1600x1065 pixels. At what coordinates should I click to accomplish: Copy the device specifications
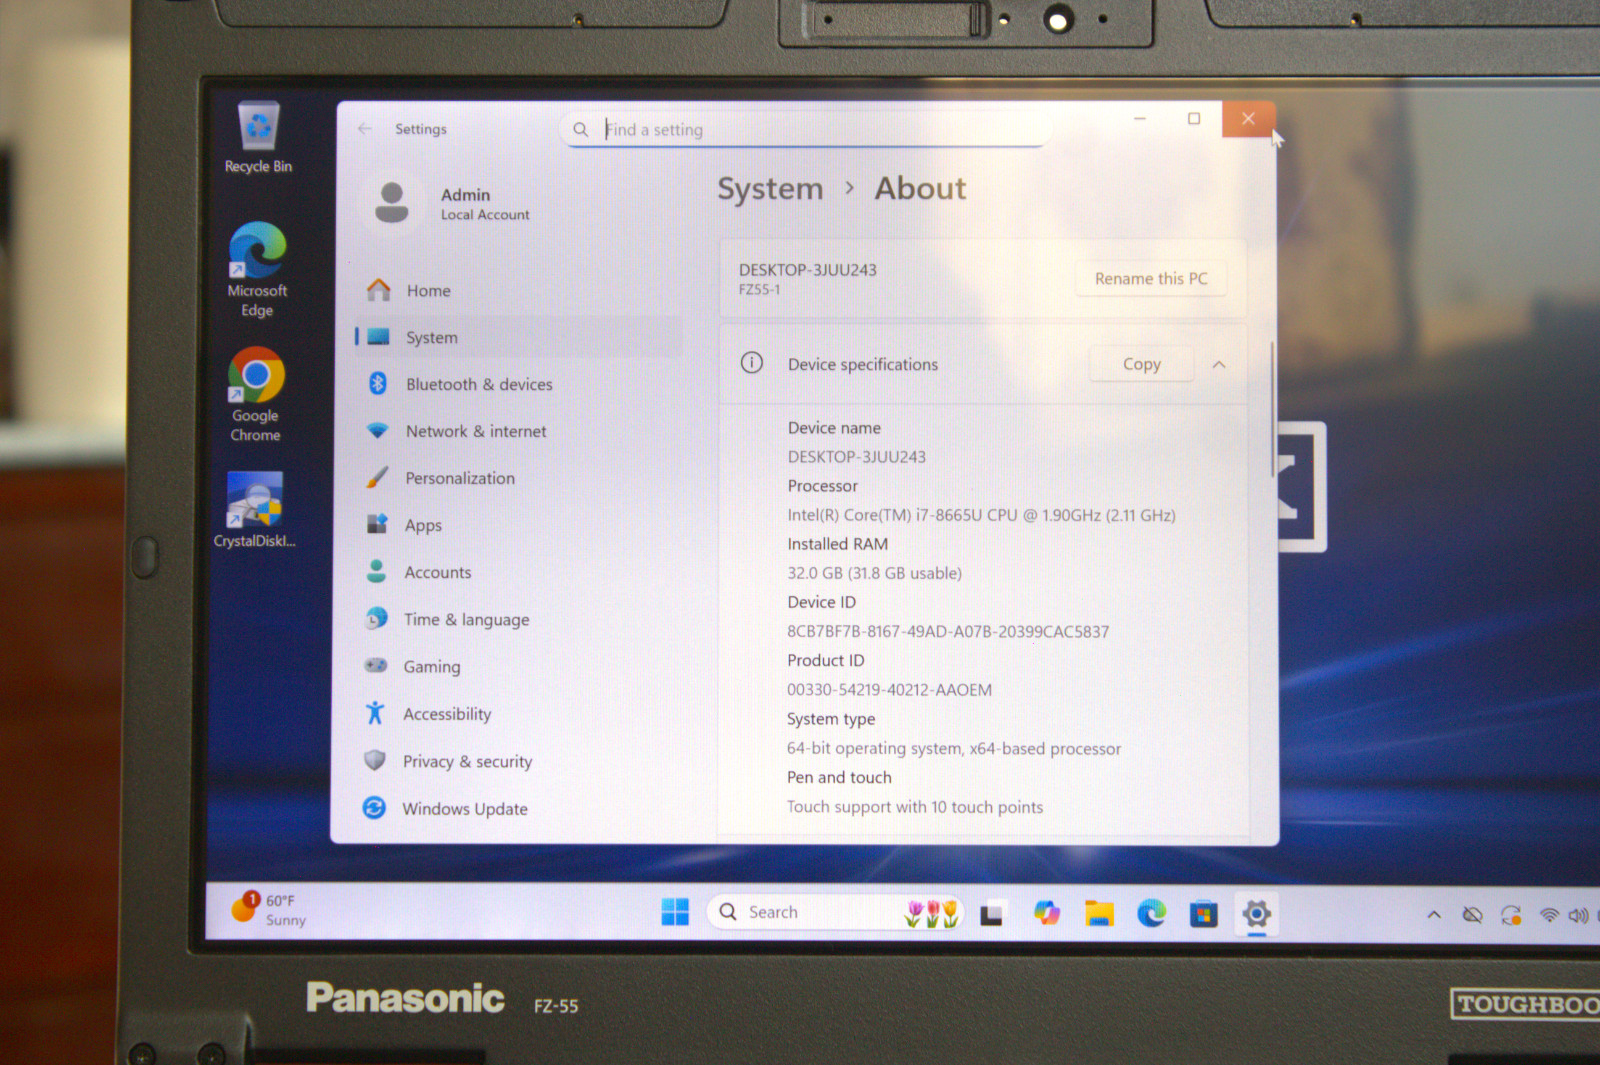point(1141,364)
